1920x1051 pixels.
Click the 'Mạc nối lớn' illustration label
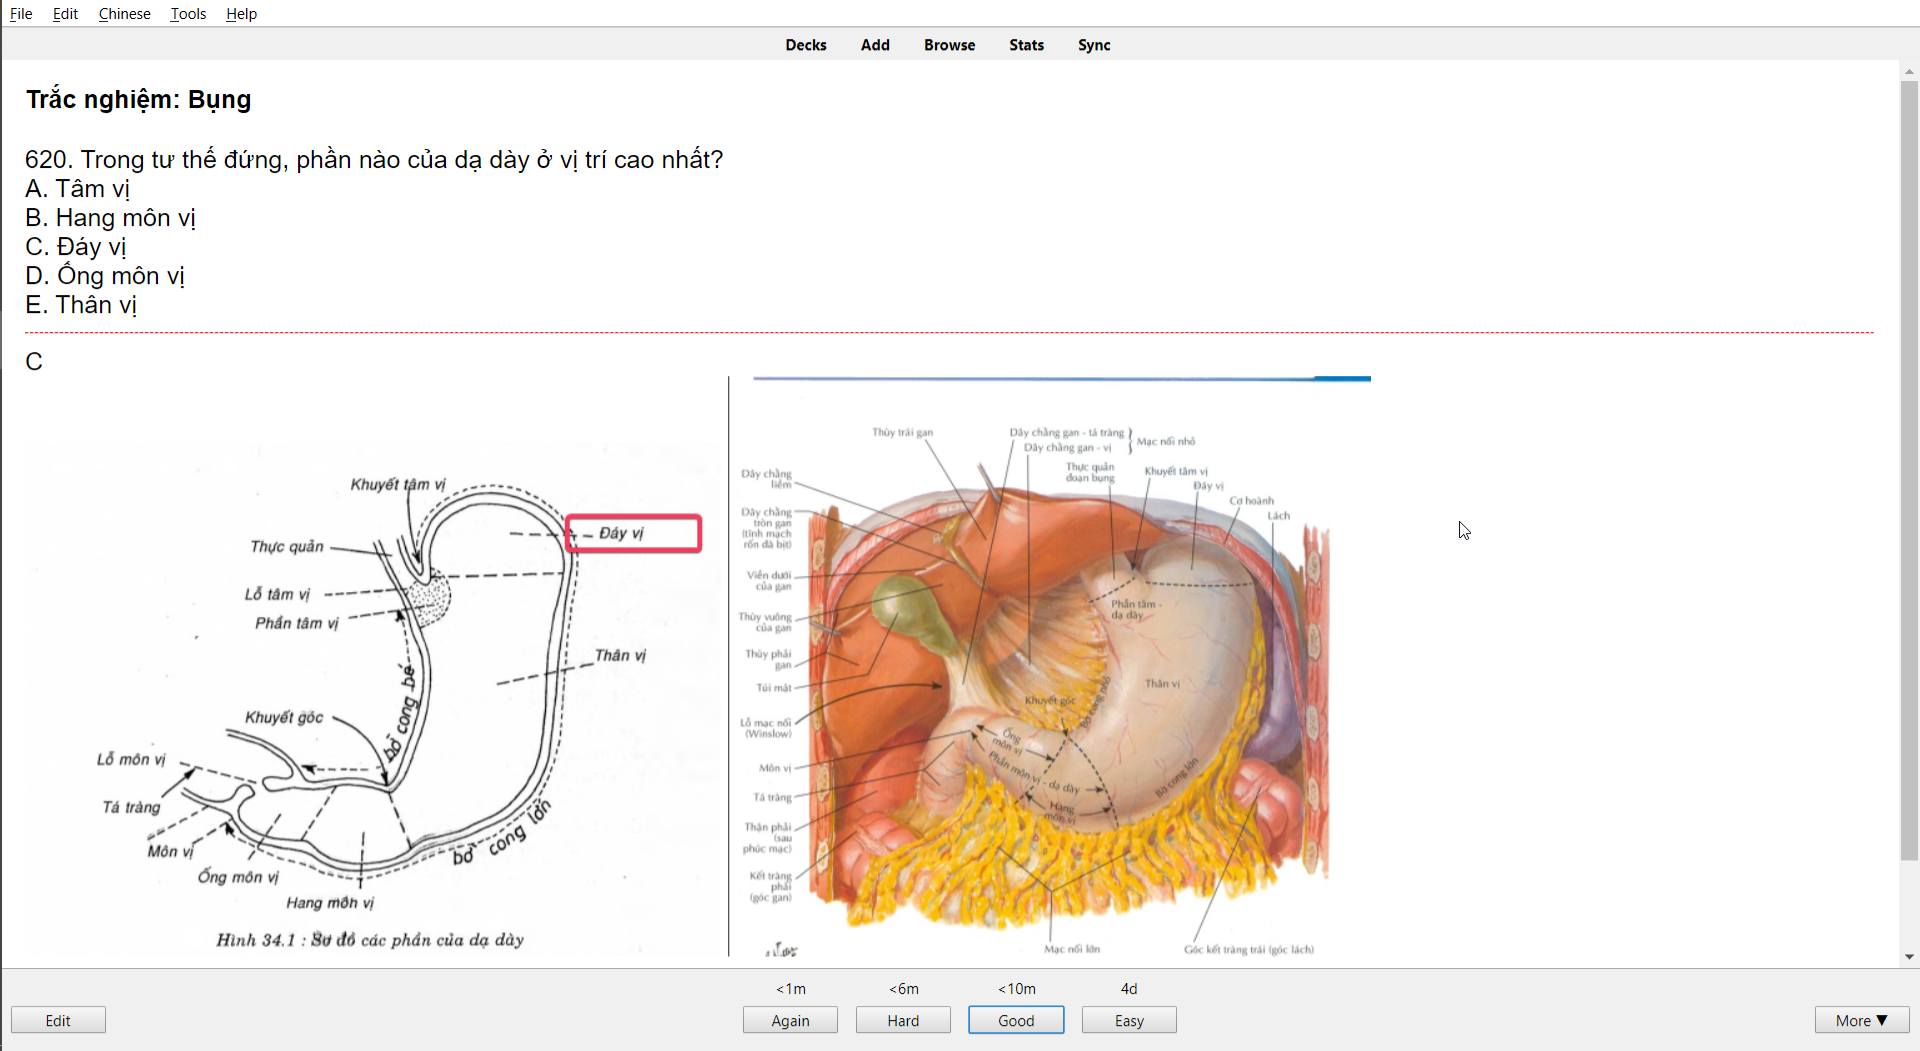click(1072, 950)
